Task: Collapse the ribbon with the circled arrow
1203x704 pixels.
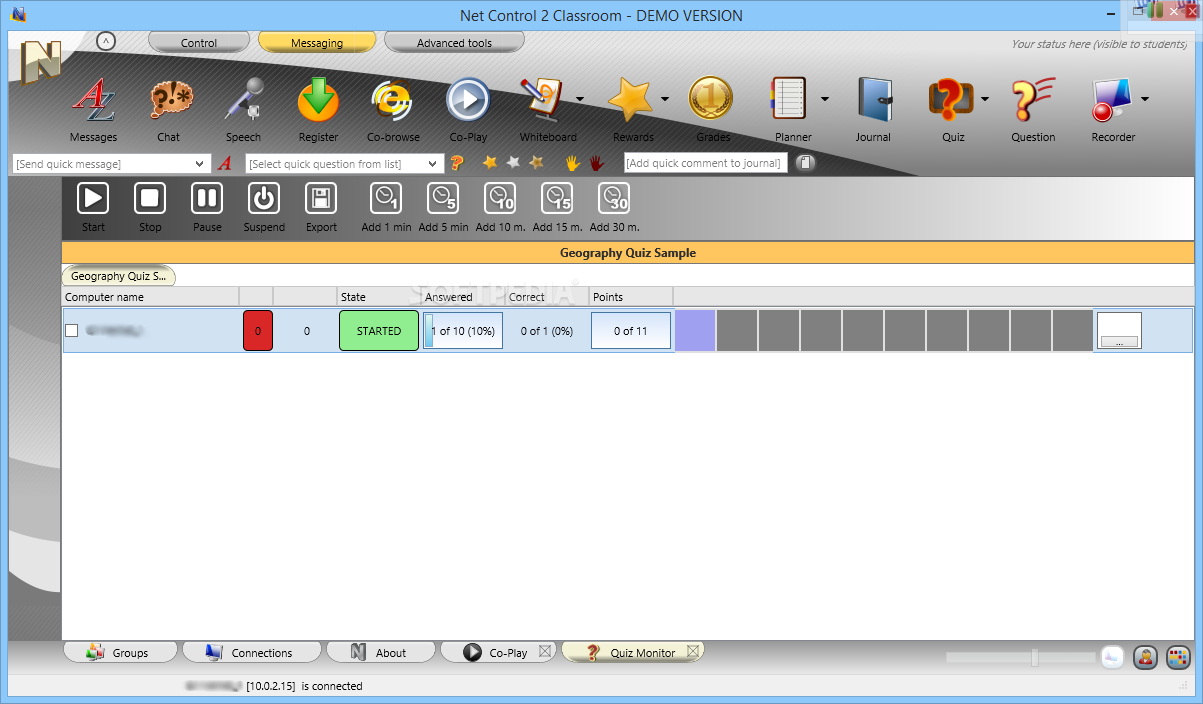Action: click(x=107, y=41)
